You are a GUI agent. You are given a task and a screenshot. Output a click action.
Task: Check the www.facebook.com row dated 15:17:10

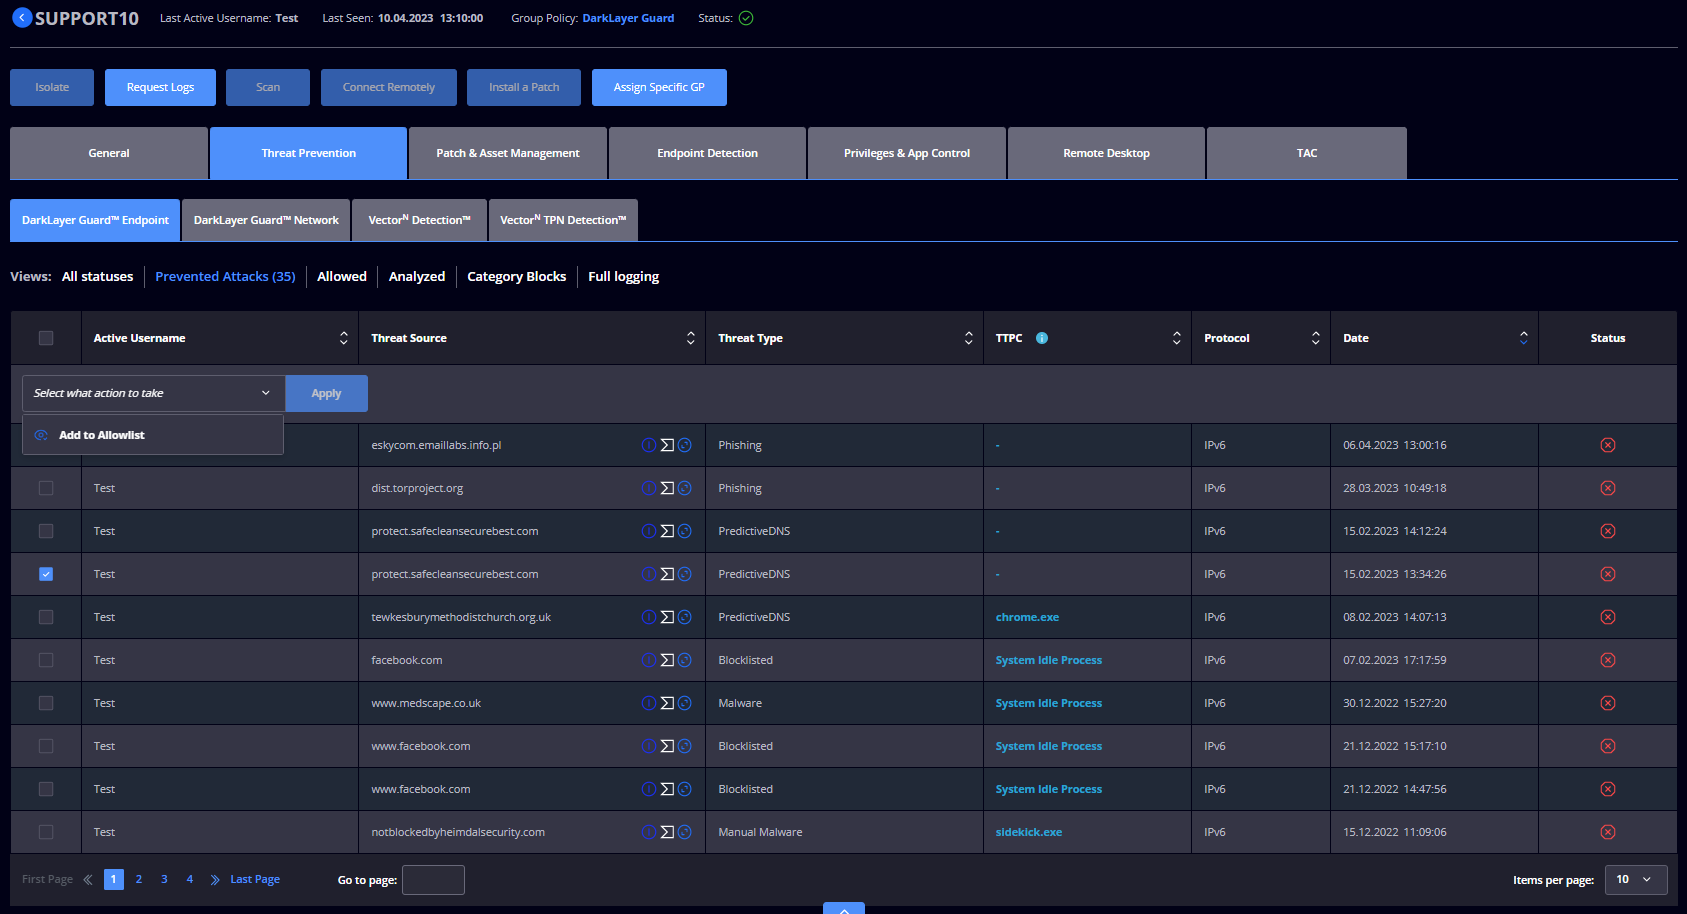pos(46,746)
